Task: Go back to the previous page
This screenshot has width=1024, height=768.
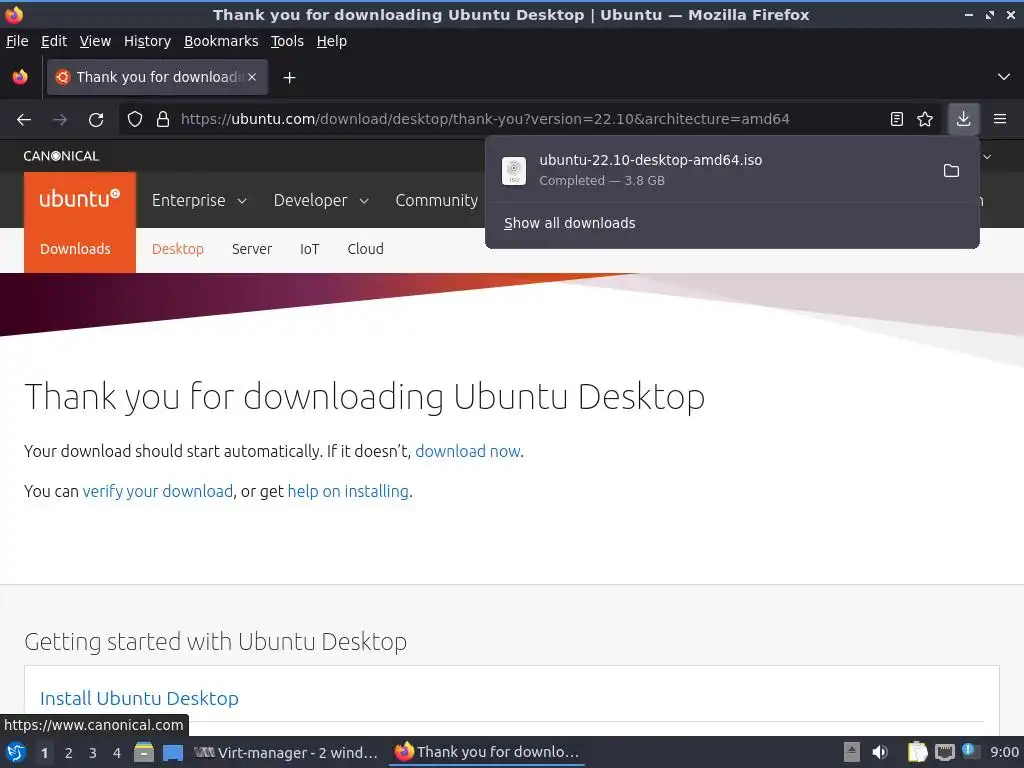Action: point(24,120)
